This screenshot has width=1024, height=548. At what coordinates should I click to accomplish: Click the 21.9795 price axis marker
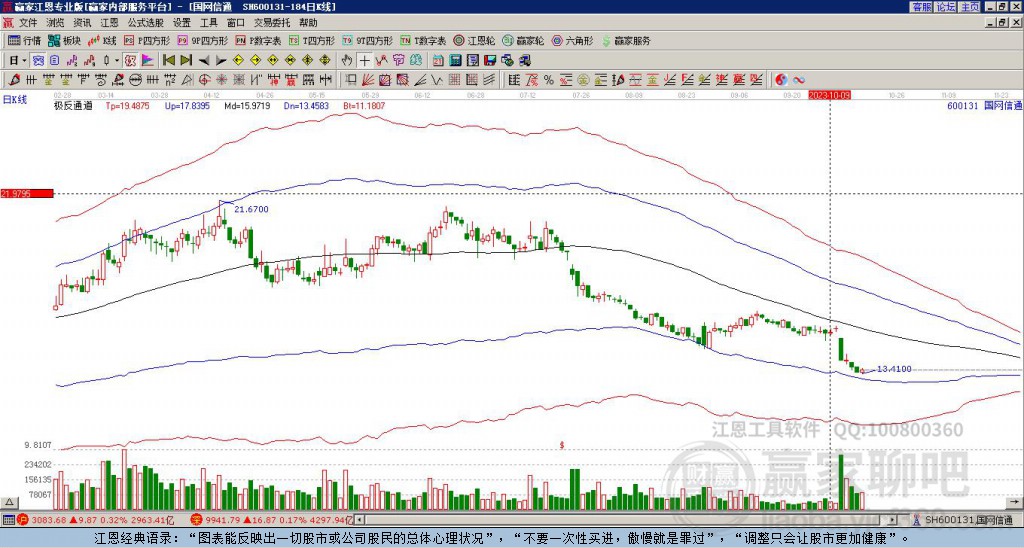(26, 193)
